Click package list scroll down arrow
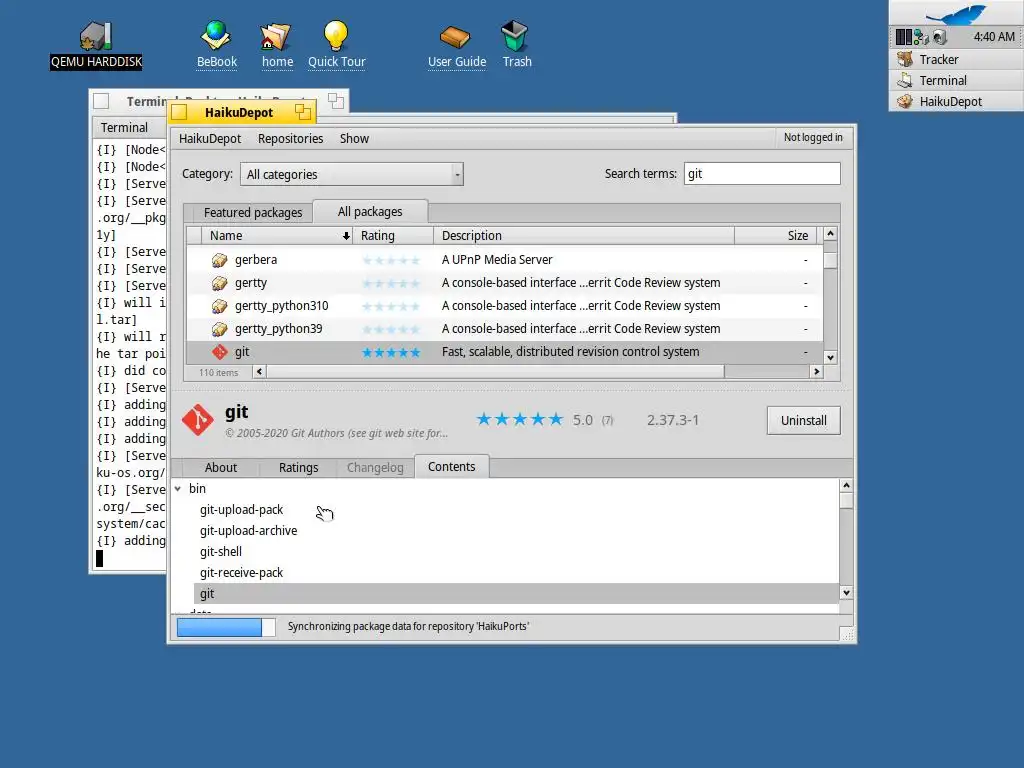The width and height of the screenshot is (1024, 768). (x=830, y=357)
